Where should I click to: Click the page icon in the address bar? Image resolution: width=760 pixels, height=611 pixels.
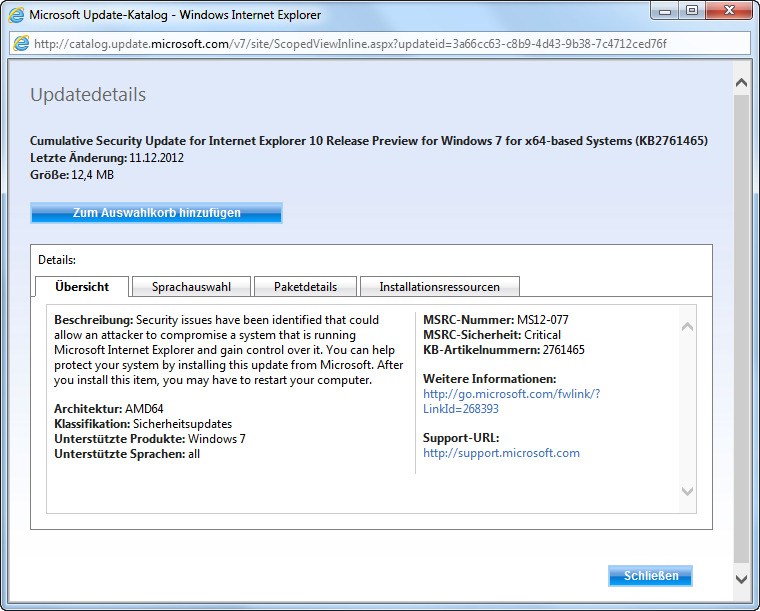(x=22, y=44)
